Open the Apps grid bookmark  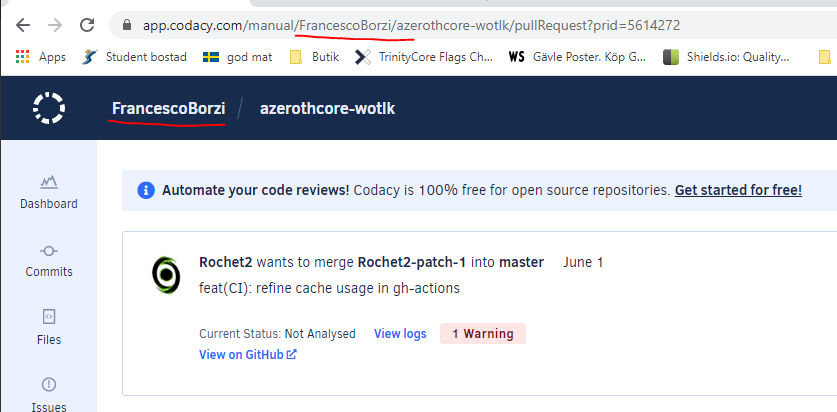(41, 57)
